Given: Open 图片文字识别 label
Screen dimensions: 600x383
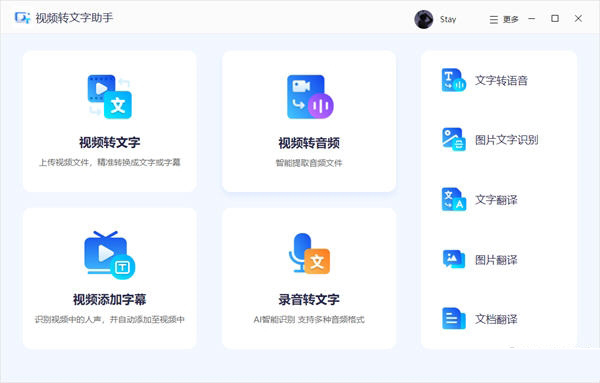Looking at the screenshot, I should pyautogui.click(x=507, y=140).
